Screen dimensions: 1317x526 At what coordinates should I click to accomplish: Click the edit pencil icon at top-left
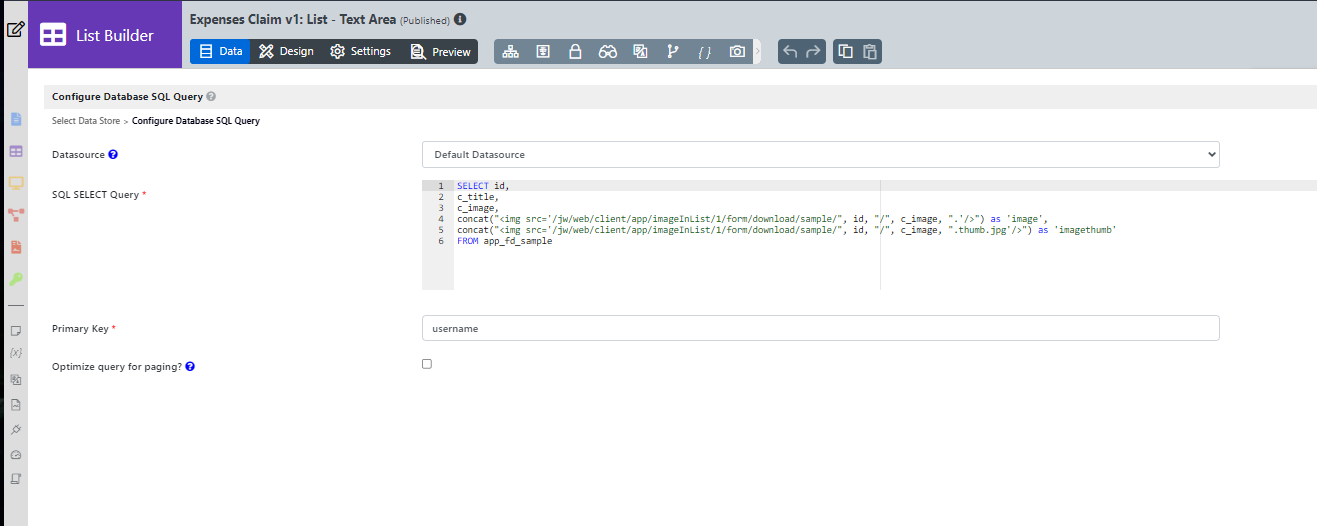point(15,29)
